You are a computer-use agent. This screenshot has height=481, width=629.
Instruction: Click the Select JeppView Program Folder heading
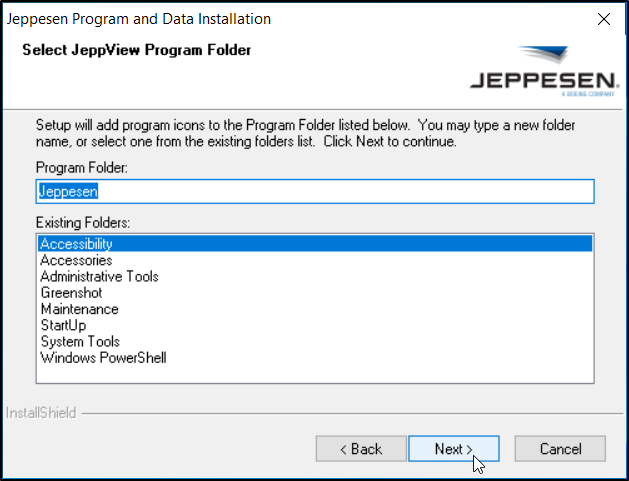click(136, 50)
